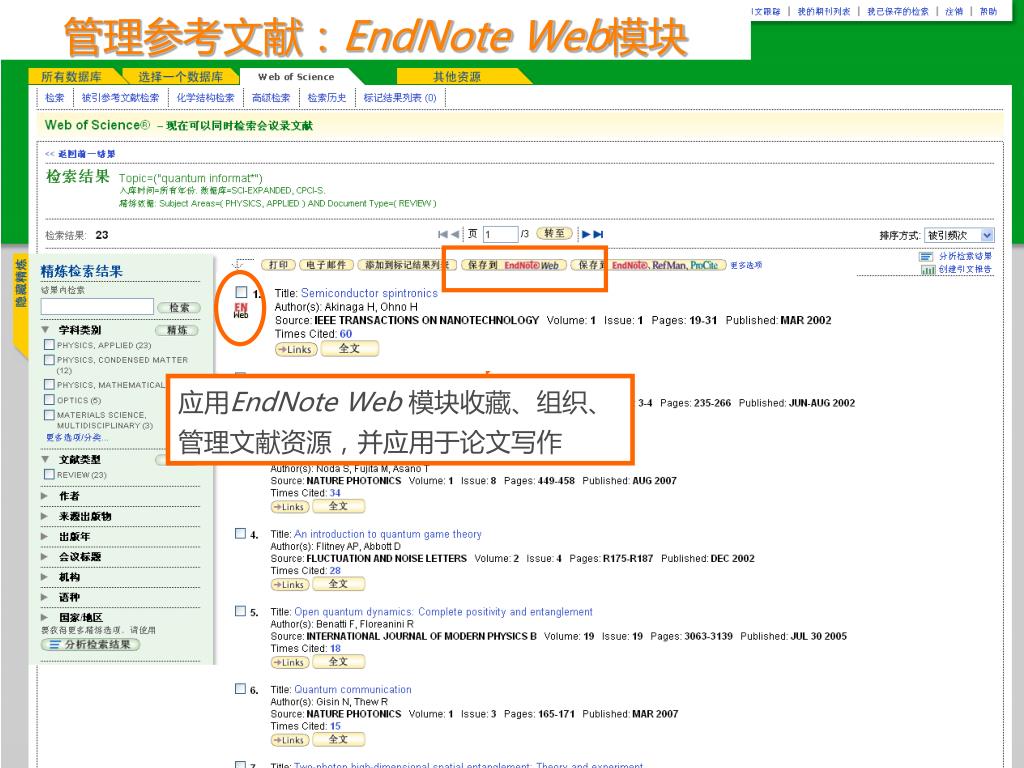Click Links button for Quantum communication record
1024x768 pixels.
(x=291, y=740)
